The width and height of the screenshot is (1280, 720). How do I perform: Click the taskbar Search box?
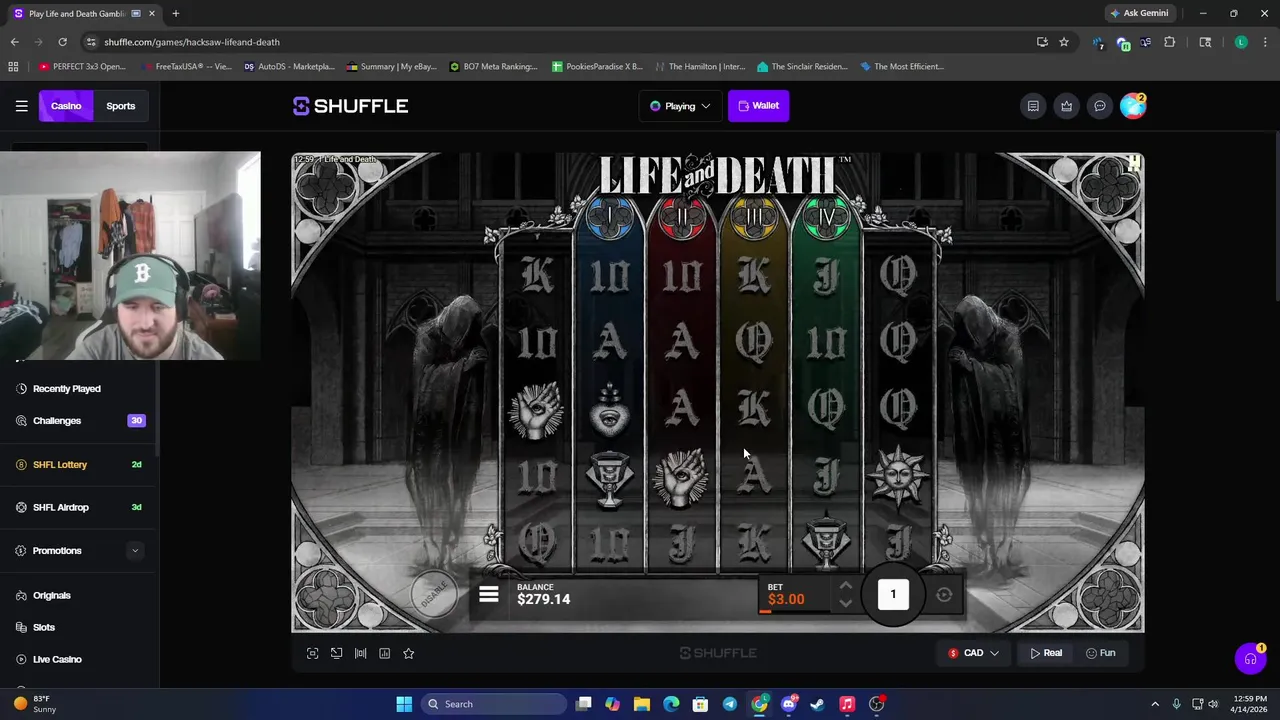[494, 704]
